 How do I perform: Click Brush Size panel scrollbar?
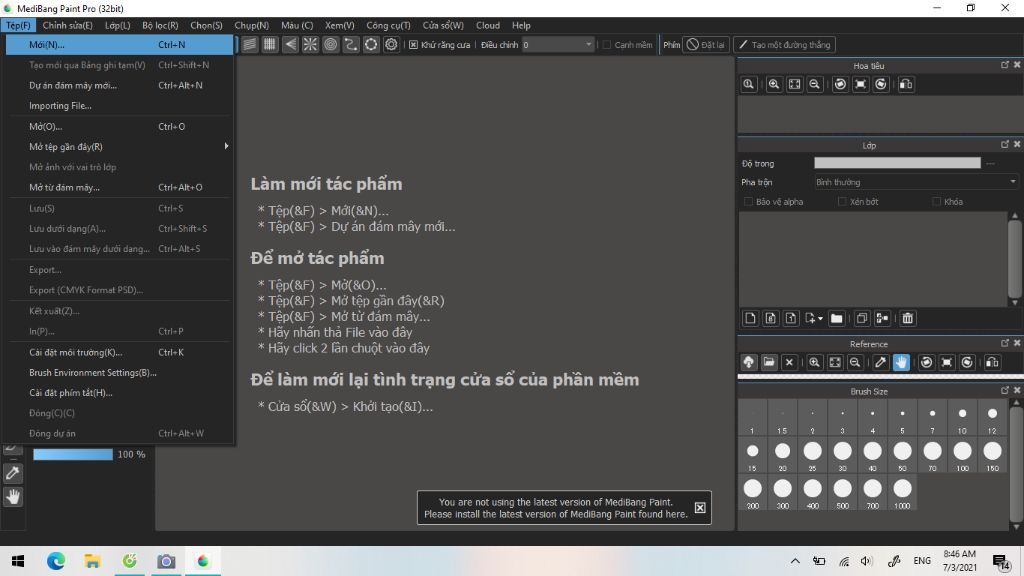(1016, 464)
